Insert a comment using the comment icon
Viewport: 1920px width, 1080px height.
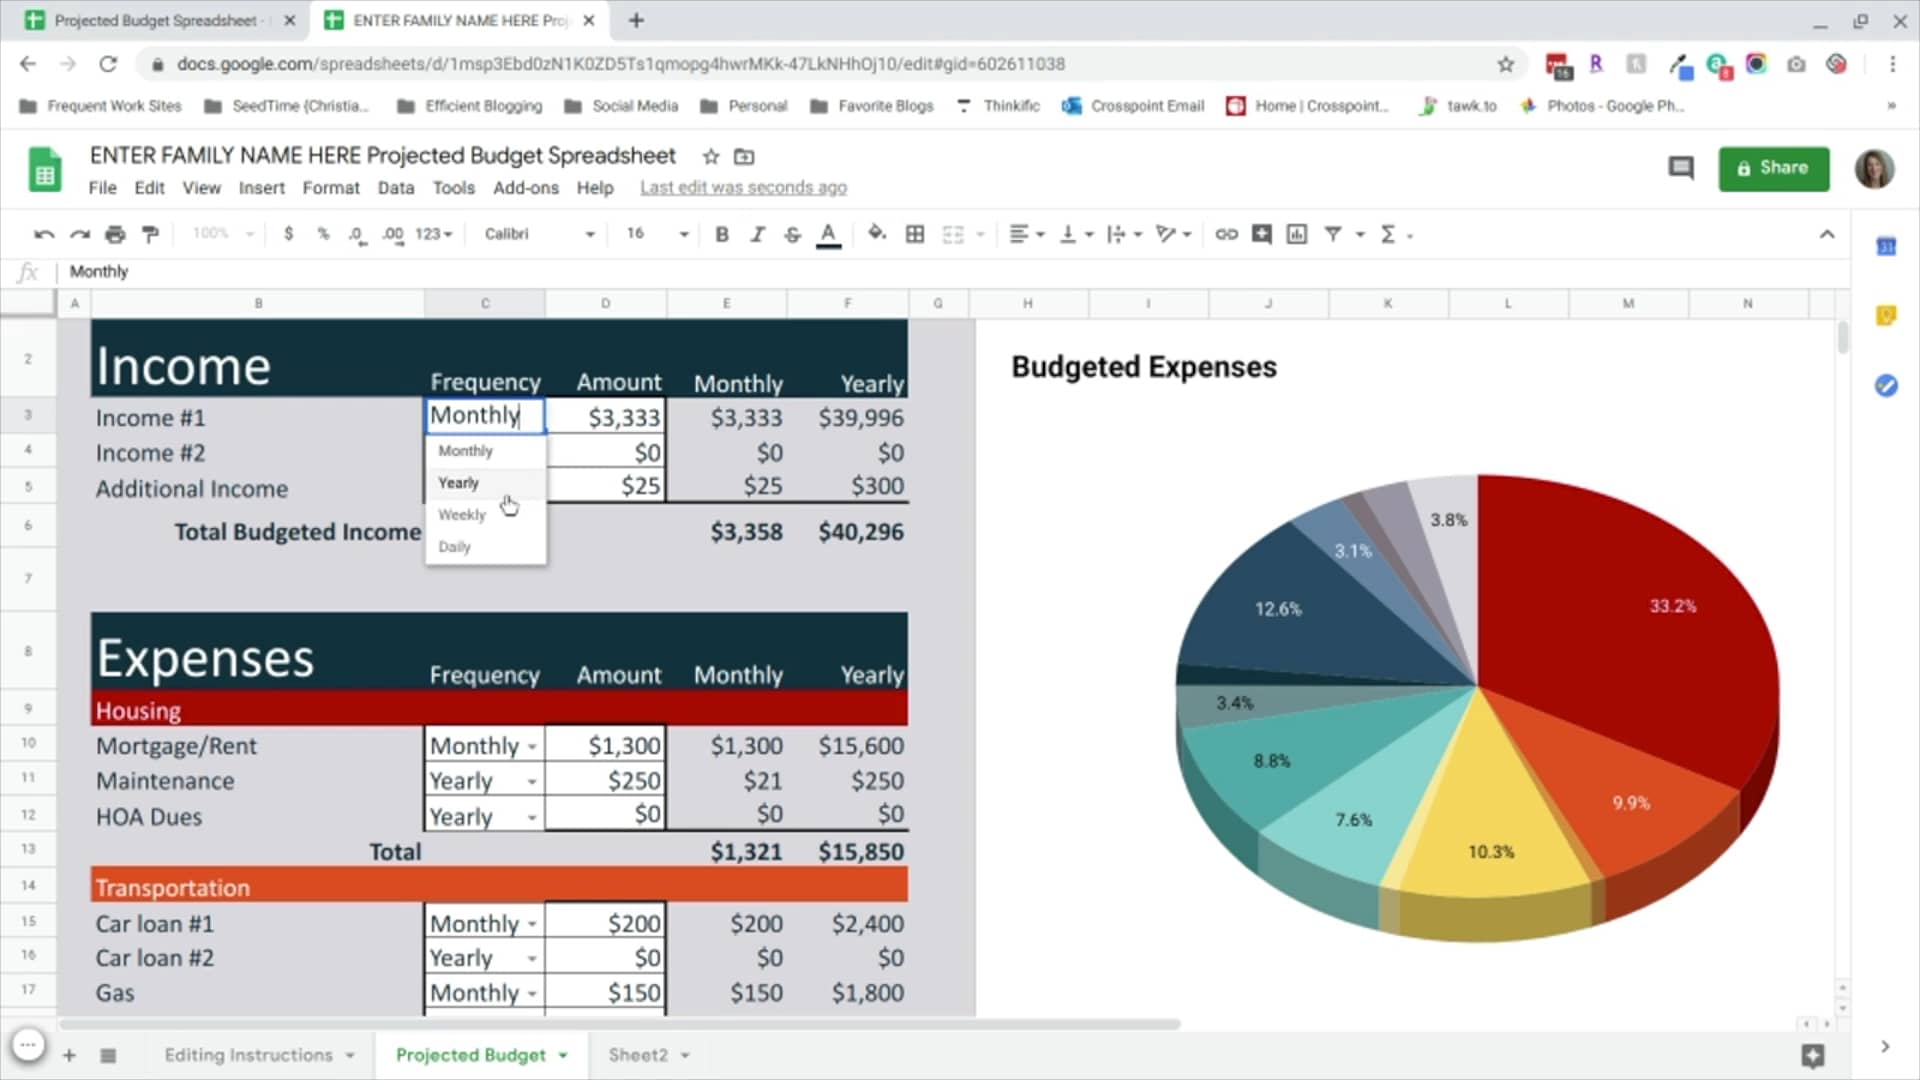1261,234
